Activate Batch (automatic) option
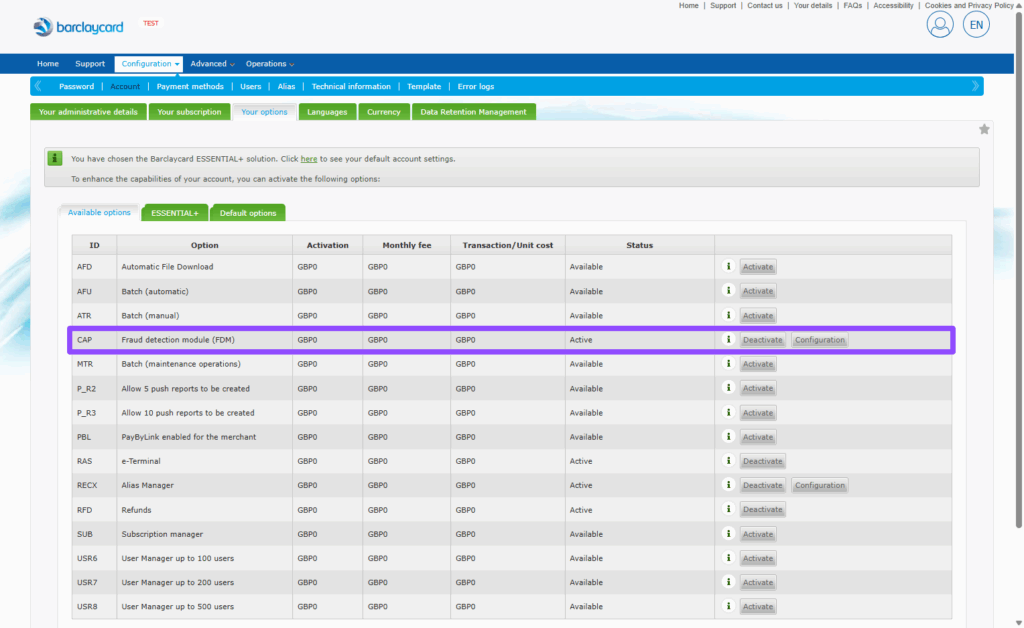 click(x=758, y=291)
